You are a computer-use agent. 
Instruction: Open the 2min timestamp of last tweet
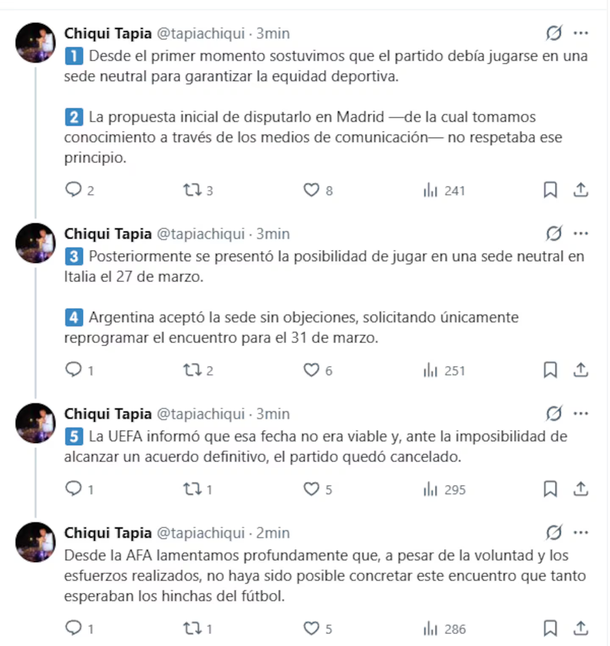[273, 532]
